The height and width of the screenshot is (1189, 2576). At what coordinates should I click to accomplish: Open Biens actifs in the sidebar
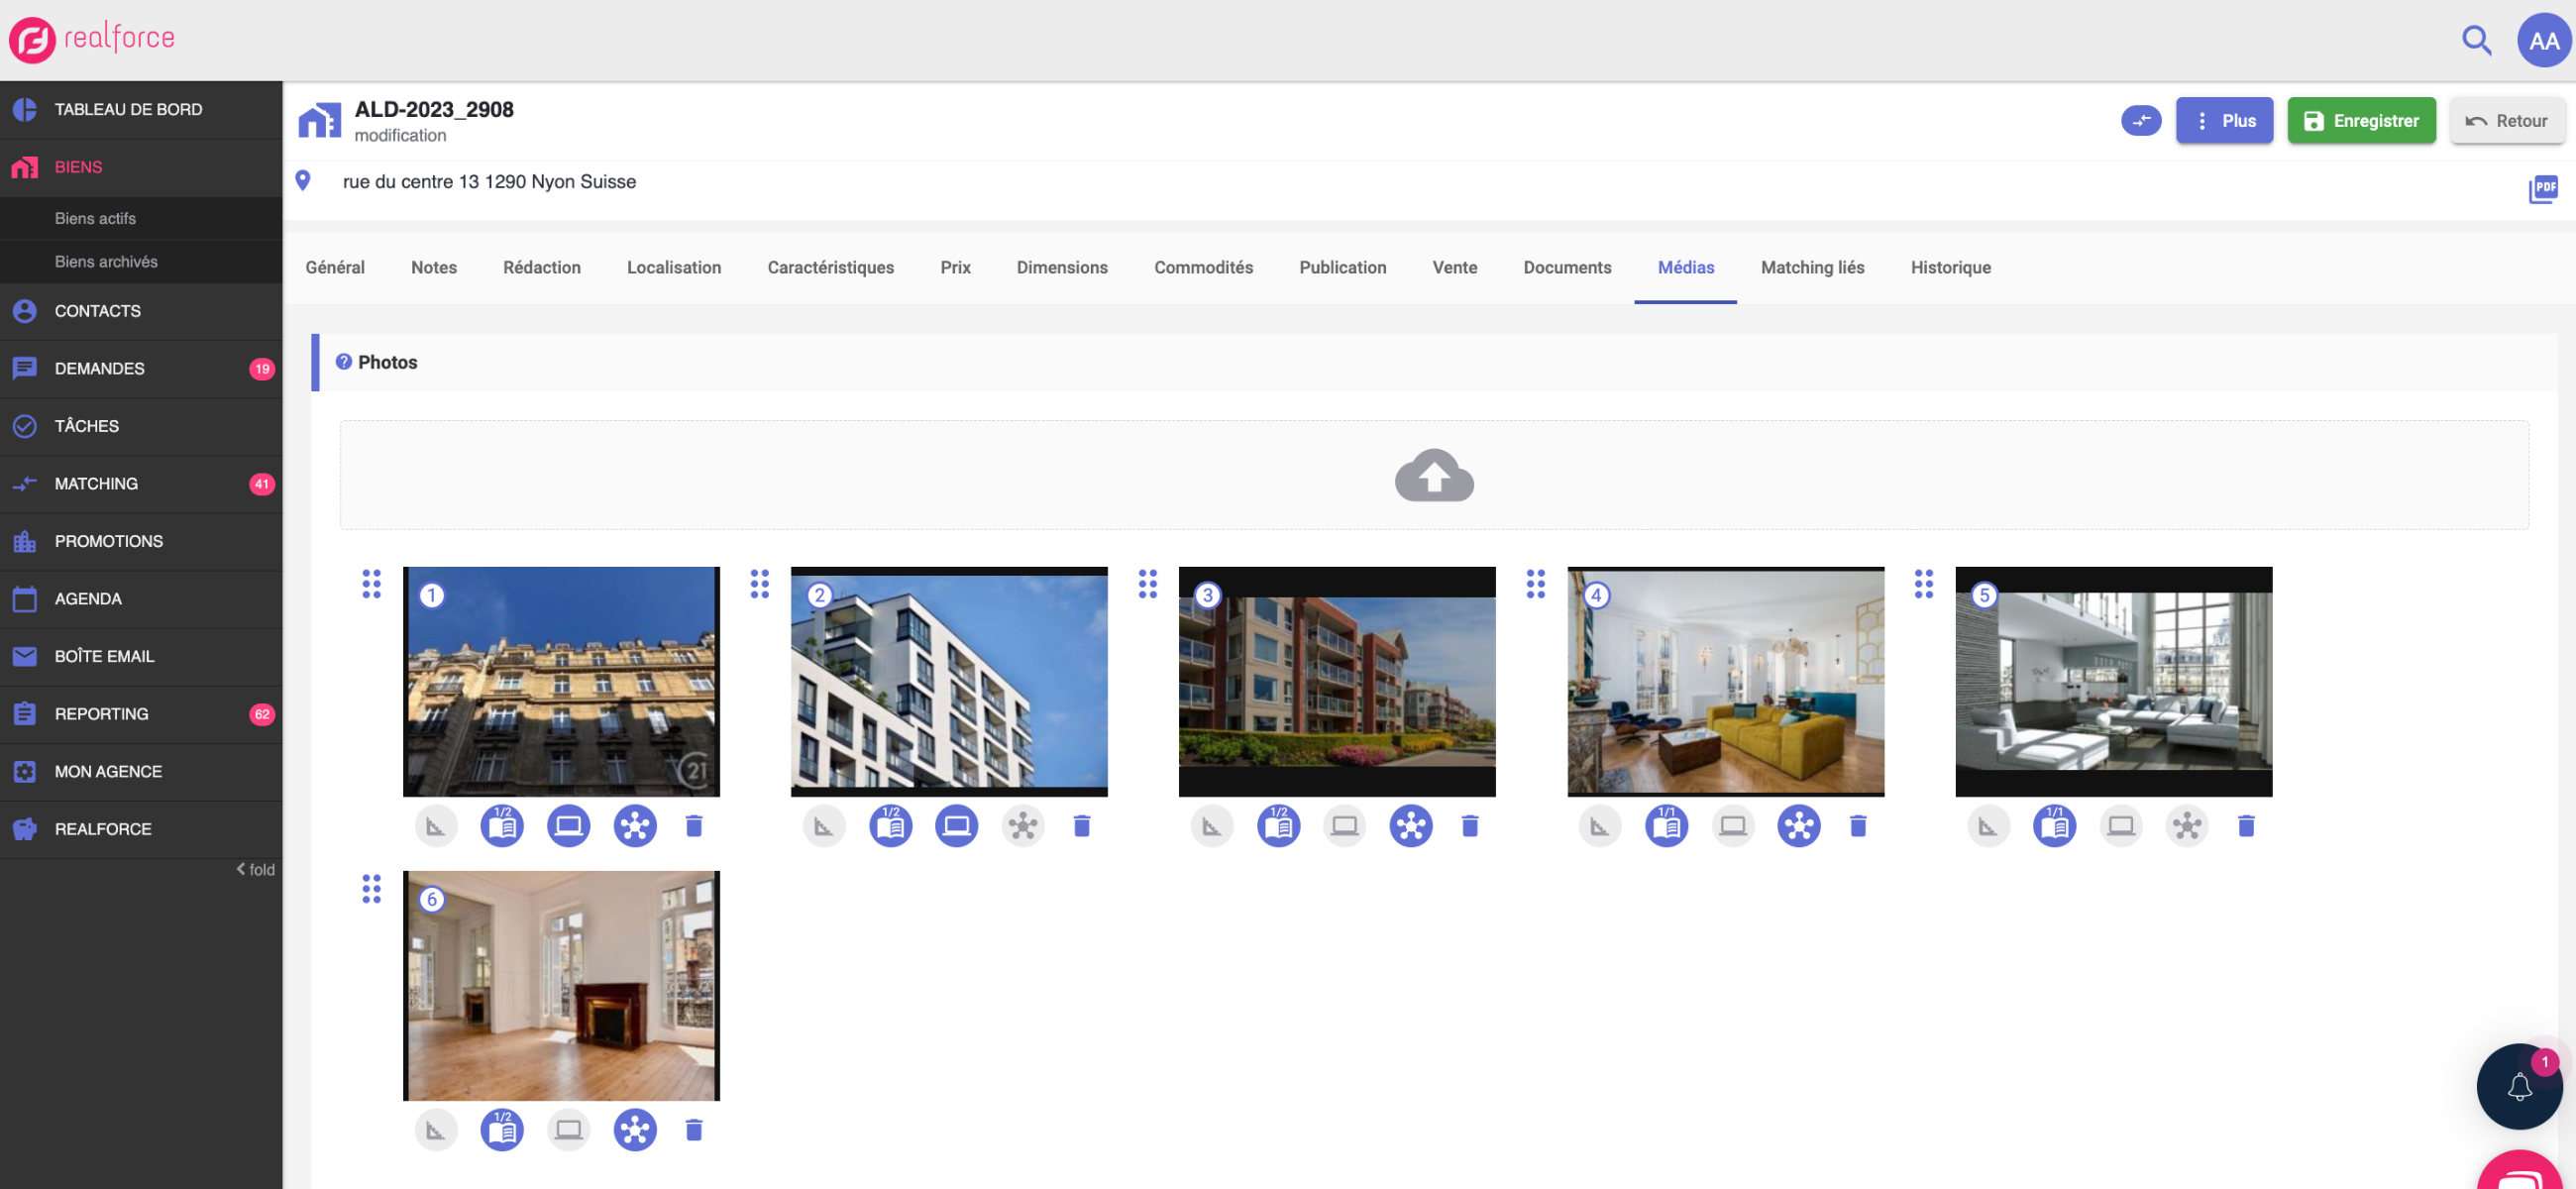pos(141,218)
